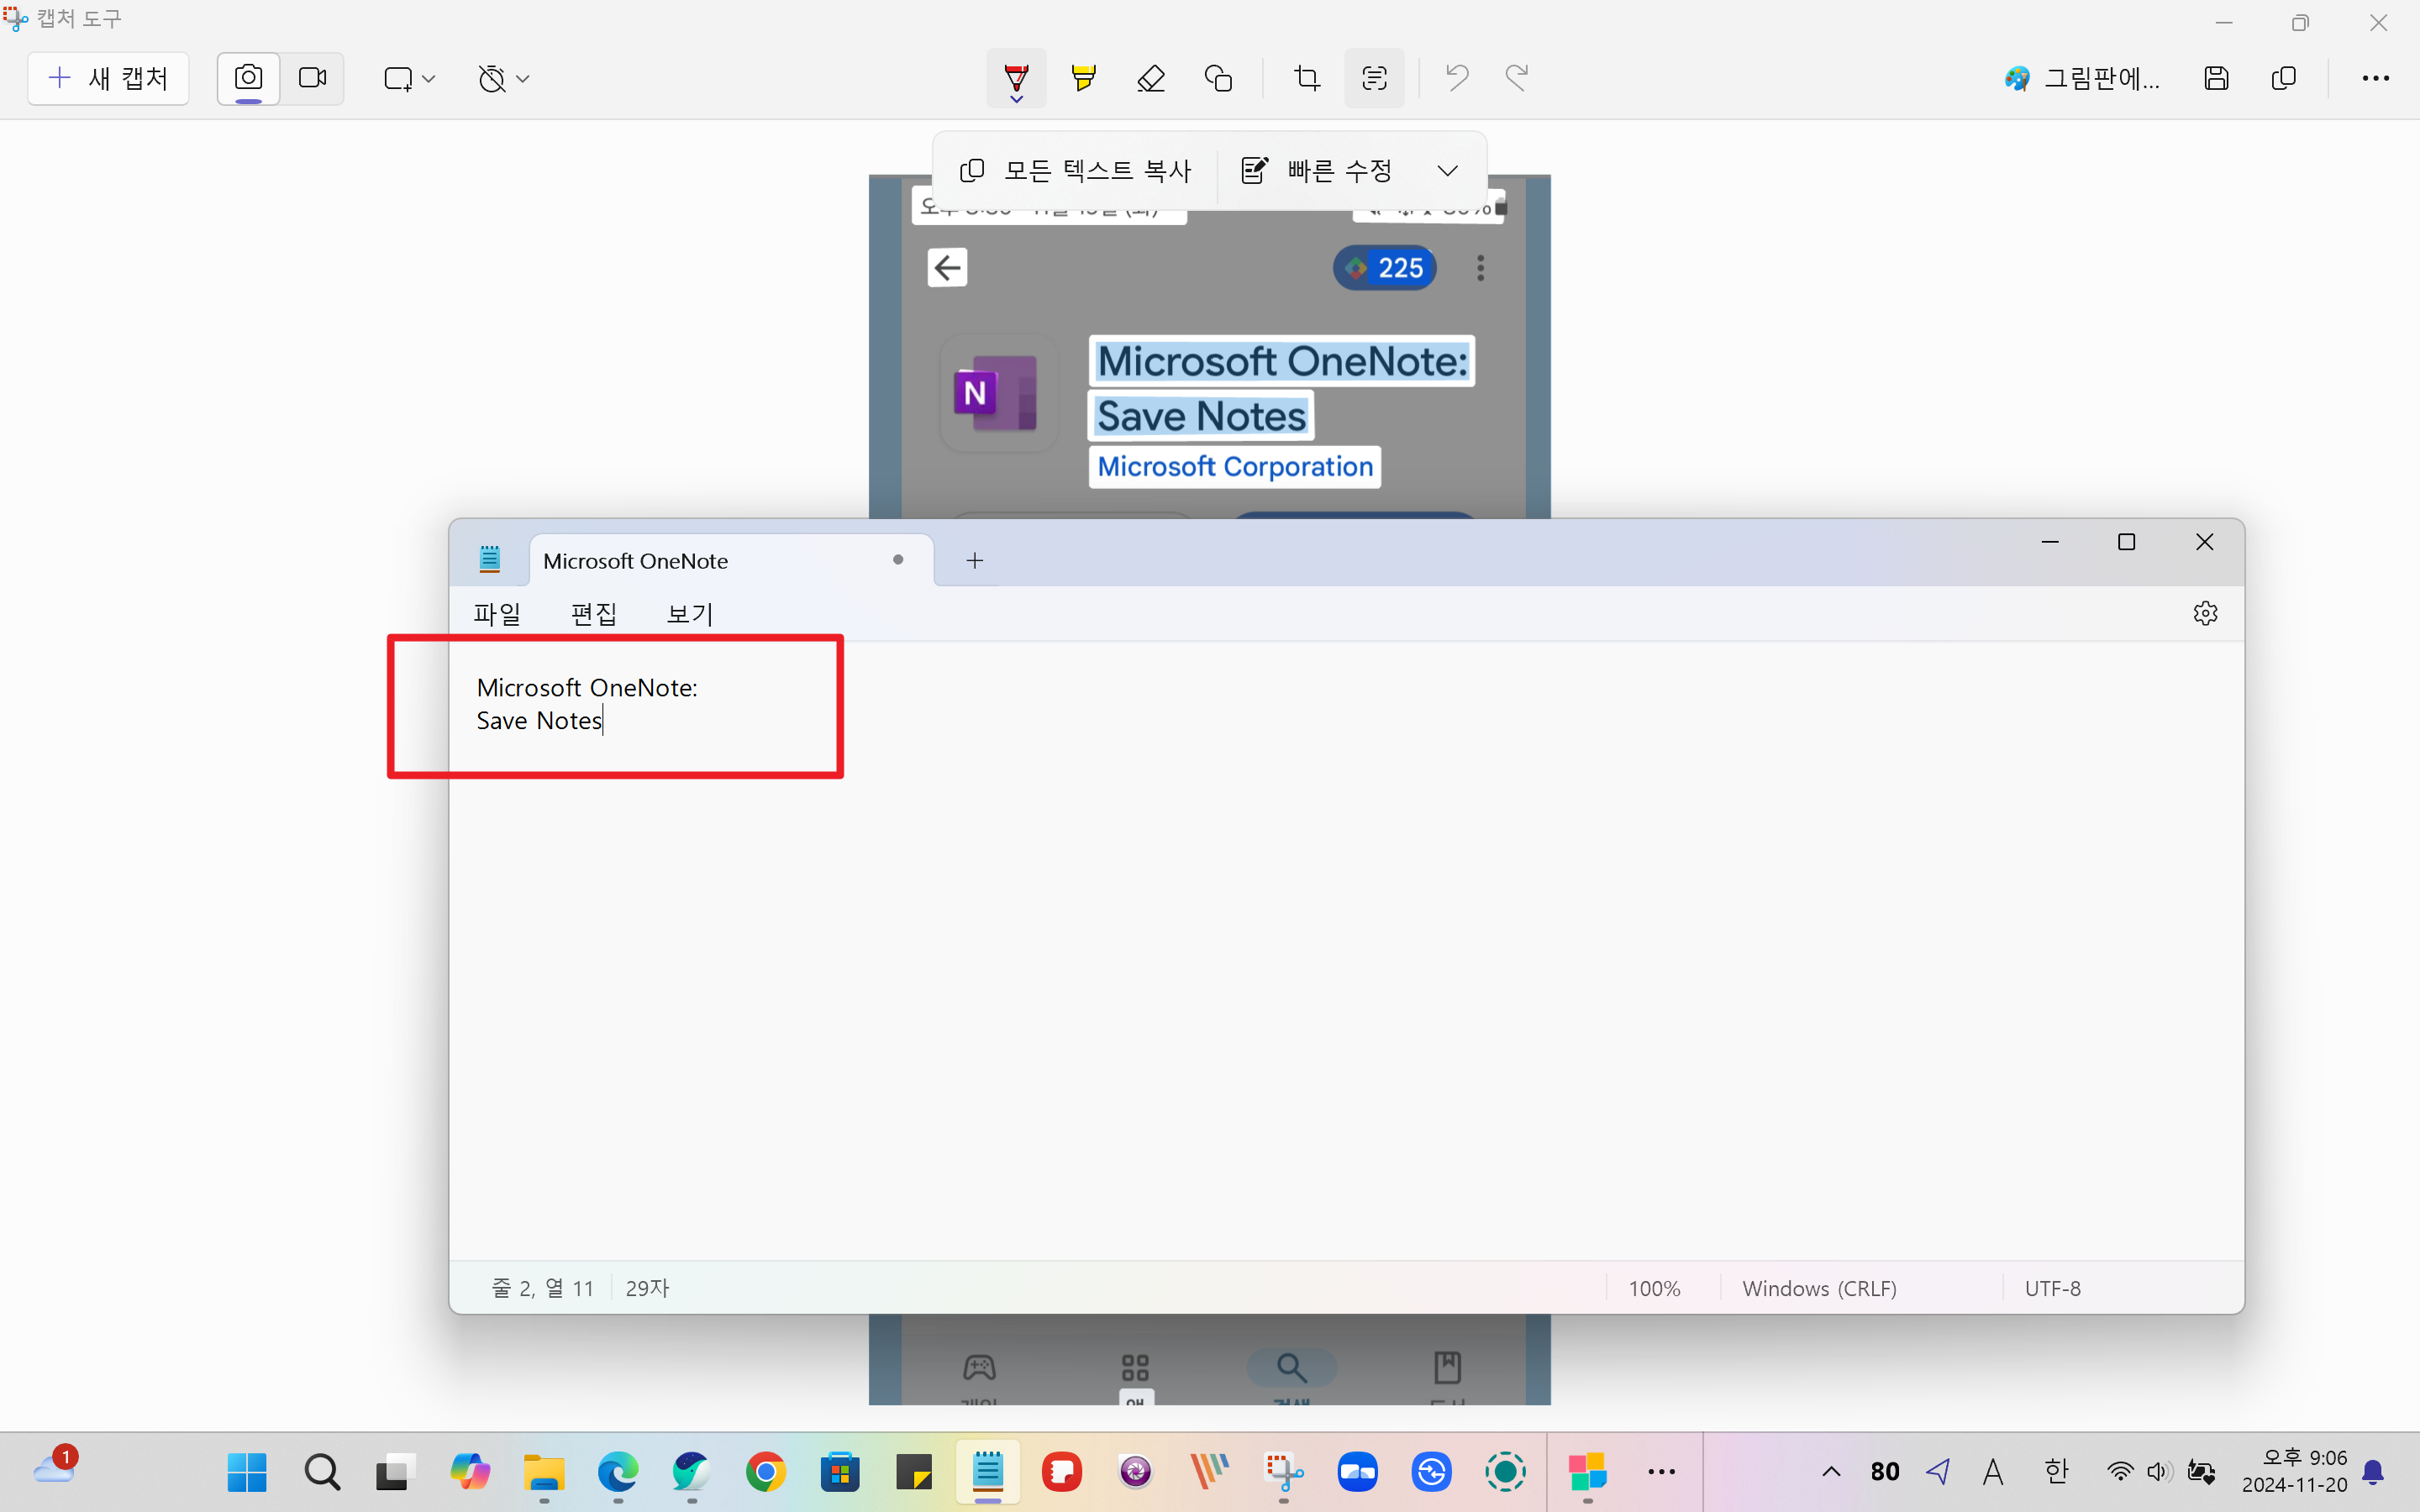Click Windows (CRLF) line ending indicator
The width and height of the screenshot is (2420, 1512).
(x=1819, y=1288)
